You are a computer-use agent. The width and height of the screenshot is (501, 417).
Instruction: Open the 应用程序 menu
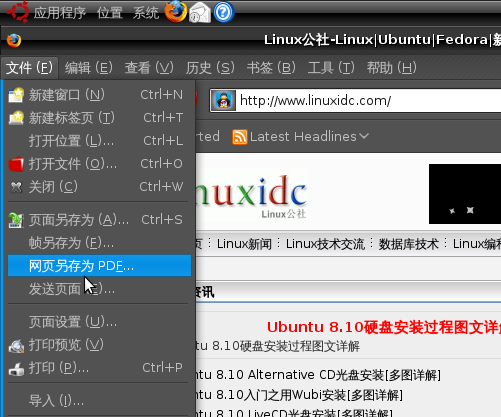click(x=60, y=13)
